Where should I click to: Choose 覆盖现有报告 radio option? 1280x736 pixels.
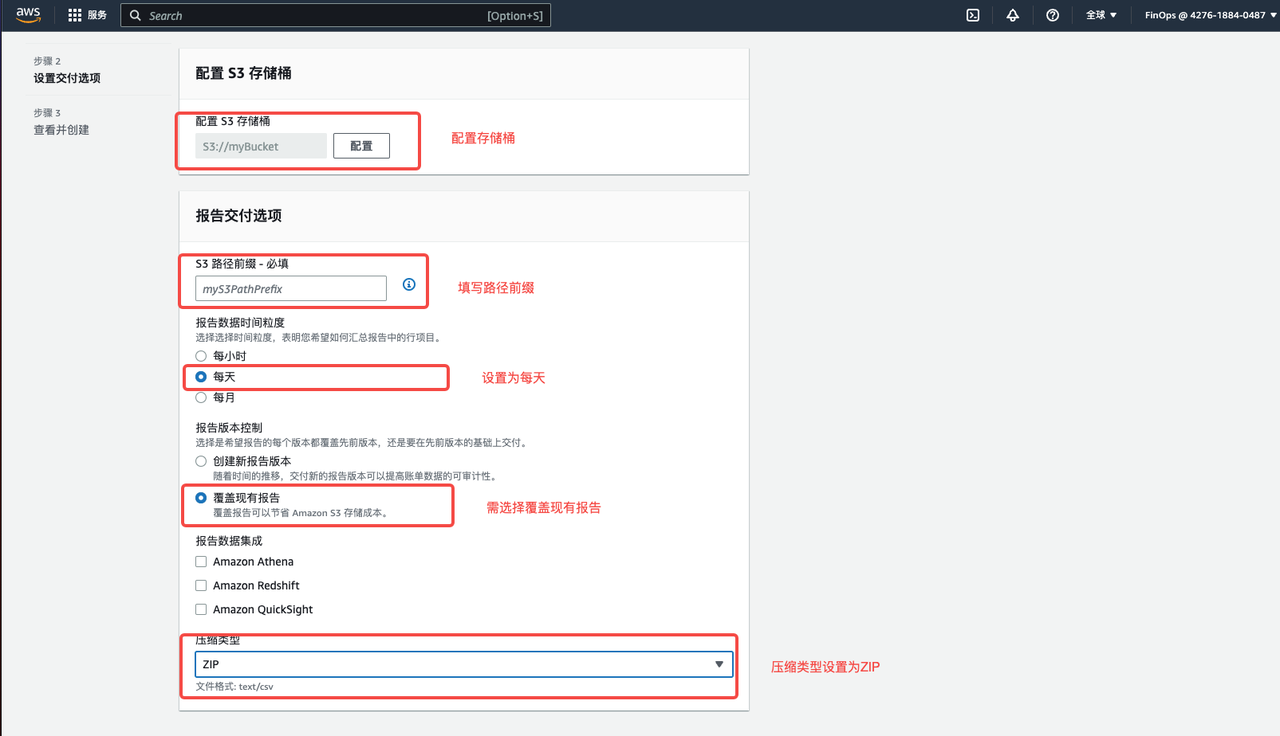pyautogui.click(x=201, y=497)
